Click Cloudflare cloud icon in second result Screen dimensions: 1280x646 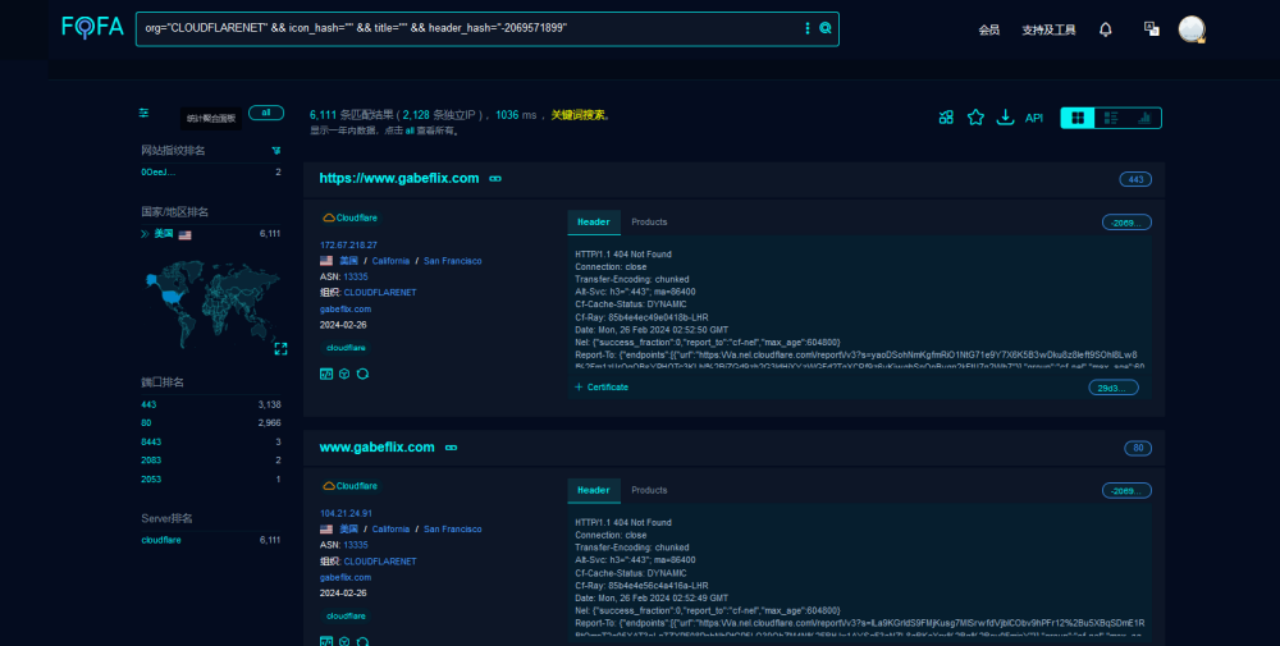tap(328, 485)
